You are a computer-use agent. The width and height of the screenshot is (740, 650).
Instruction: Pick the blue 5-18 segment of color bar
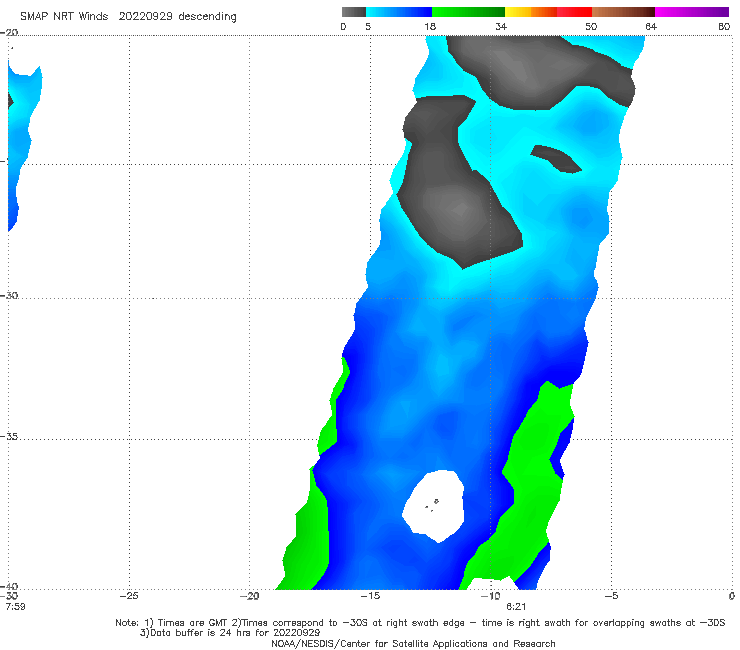click(x=399, y=12)
